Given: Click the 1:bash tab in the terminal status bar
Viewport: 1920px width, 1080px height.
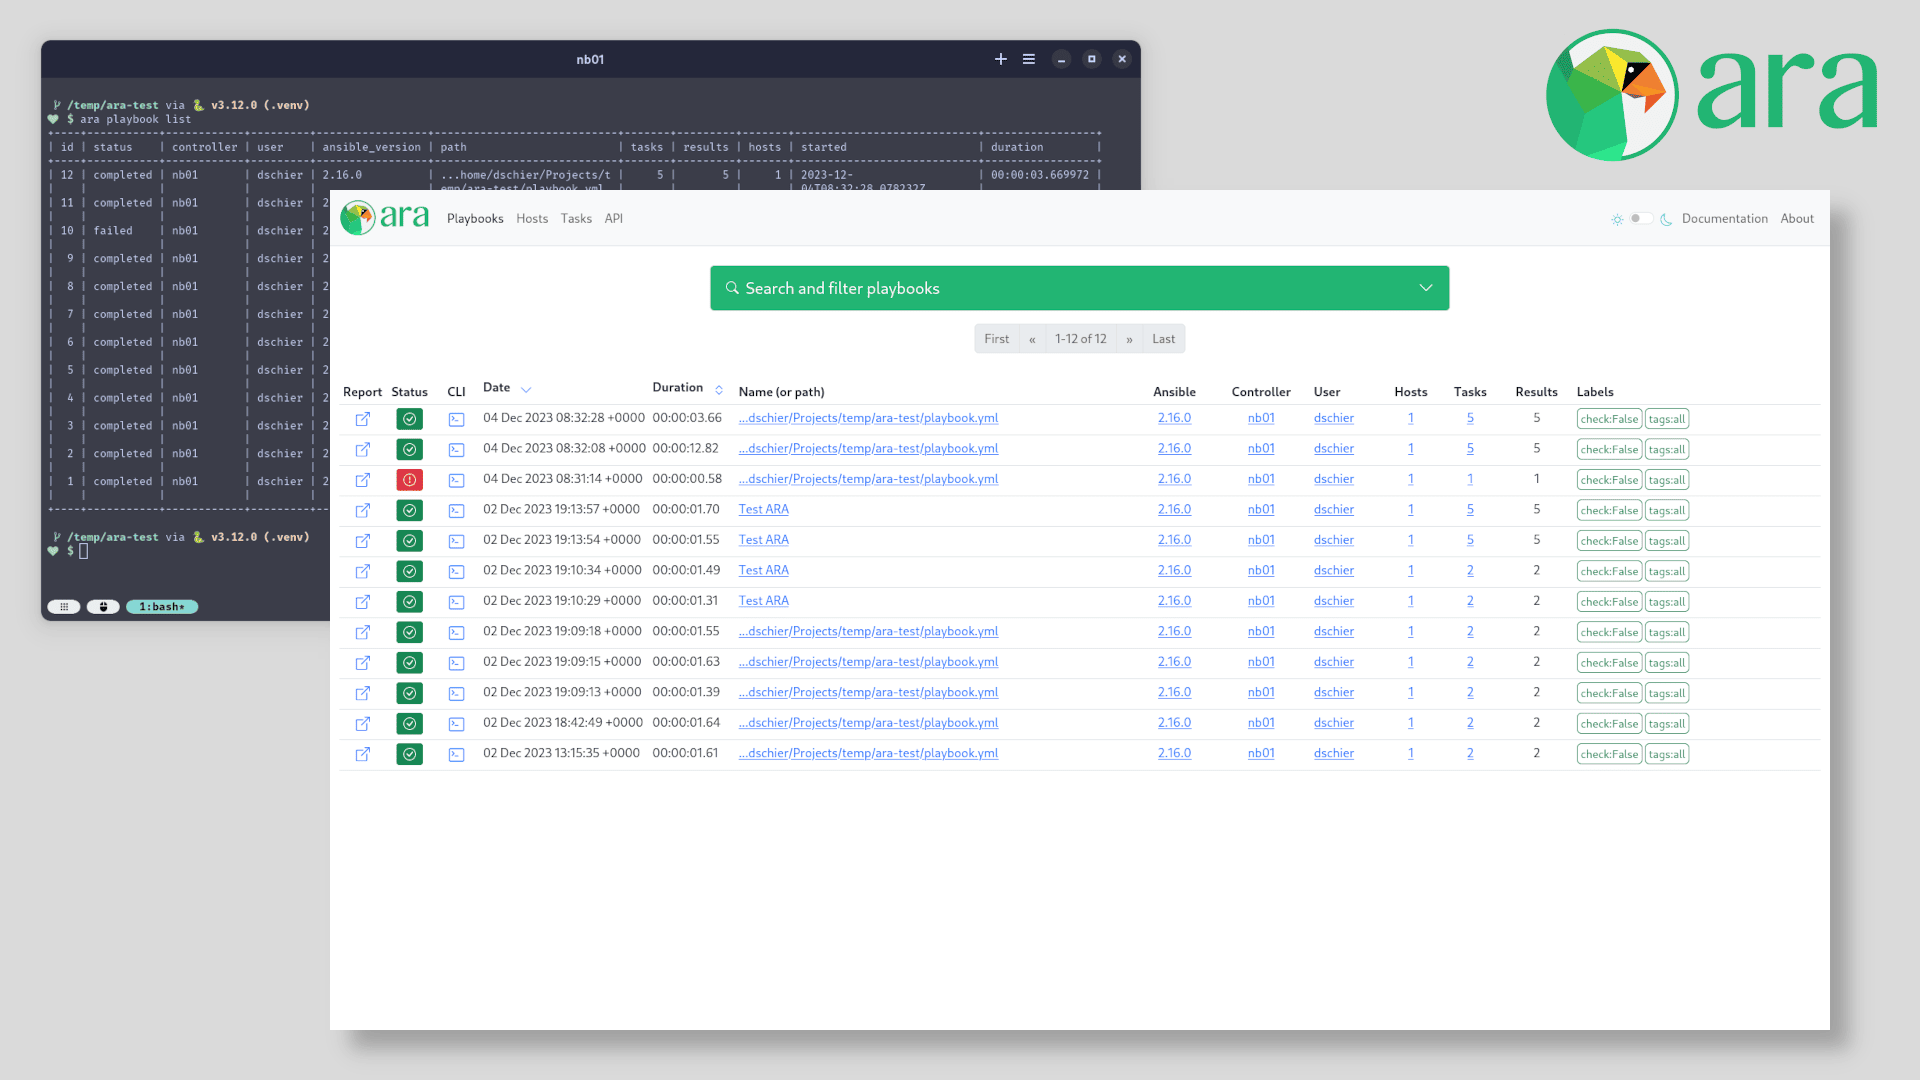Looking at the screenshot, I should point(161,606).
